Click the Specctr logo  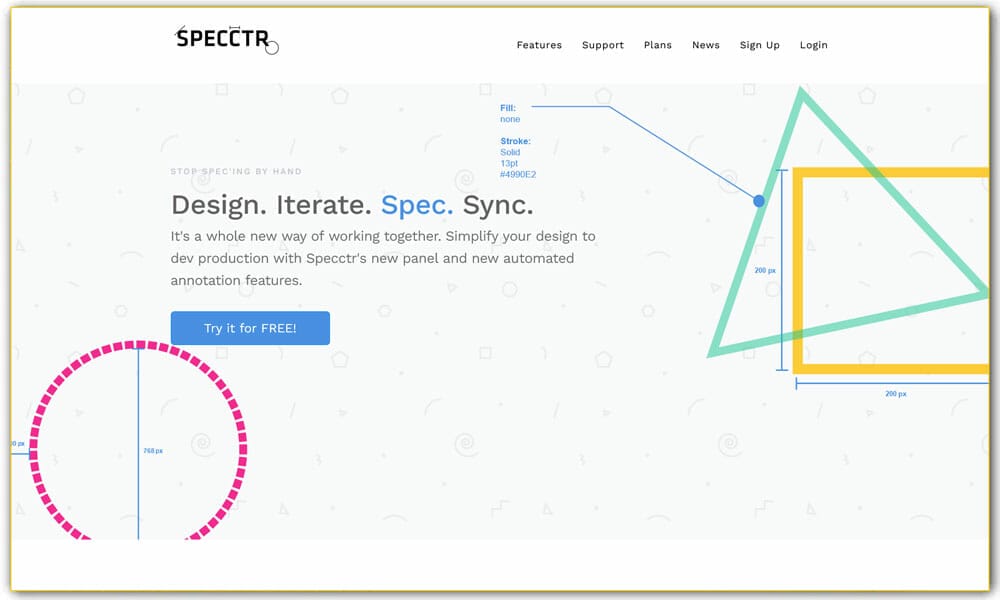pyautogui.click(x=222, y=40)
